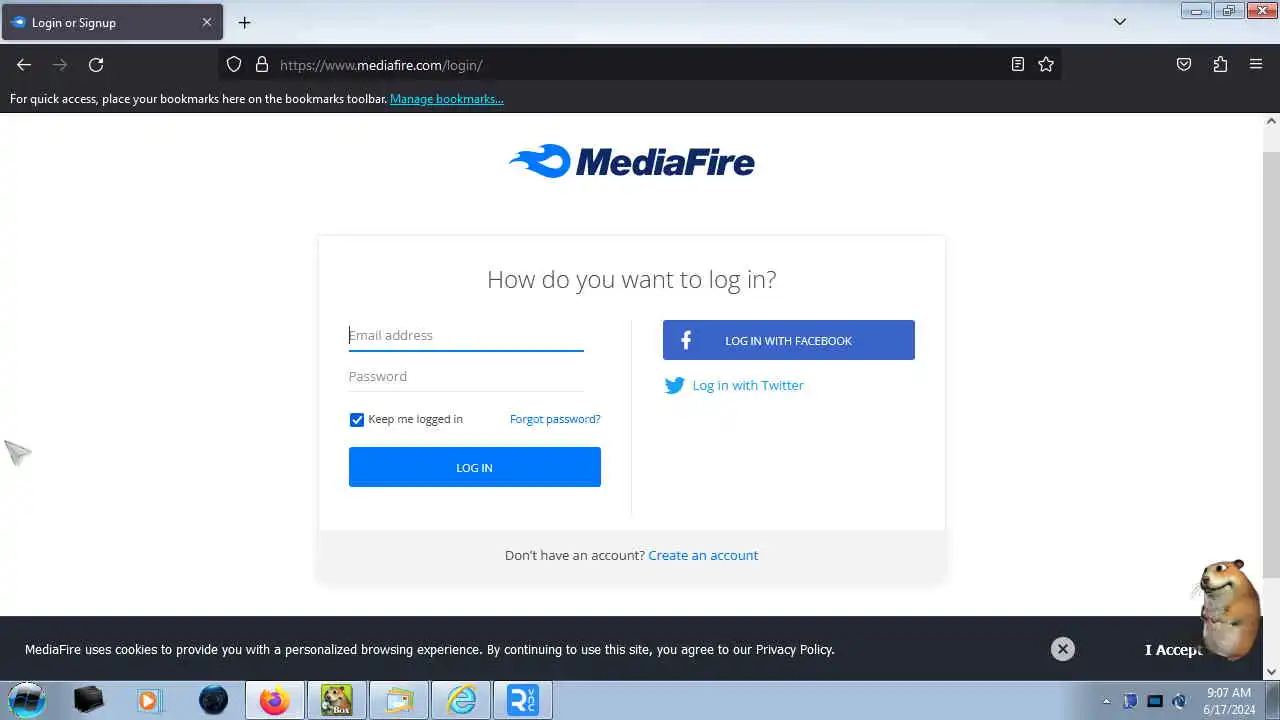Click the Twitter bird icon
This screenshot has height=720, width=1280.
point(675,386)
